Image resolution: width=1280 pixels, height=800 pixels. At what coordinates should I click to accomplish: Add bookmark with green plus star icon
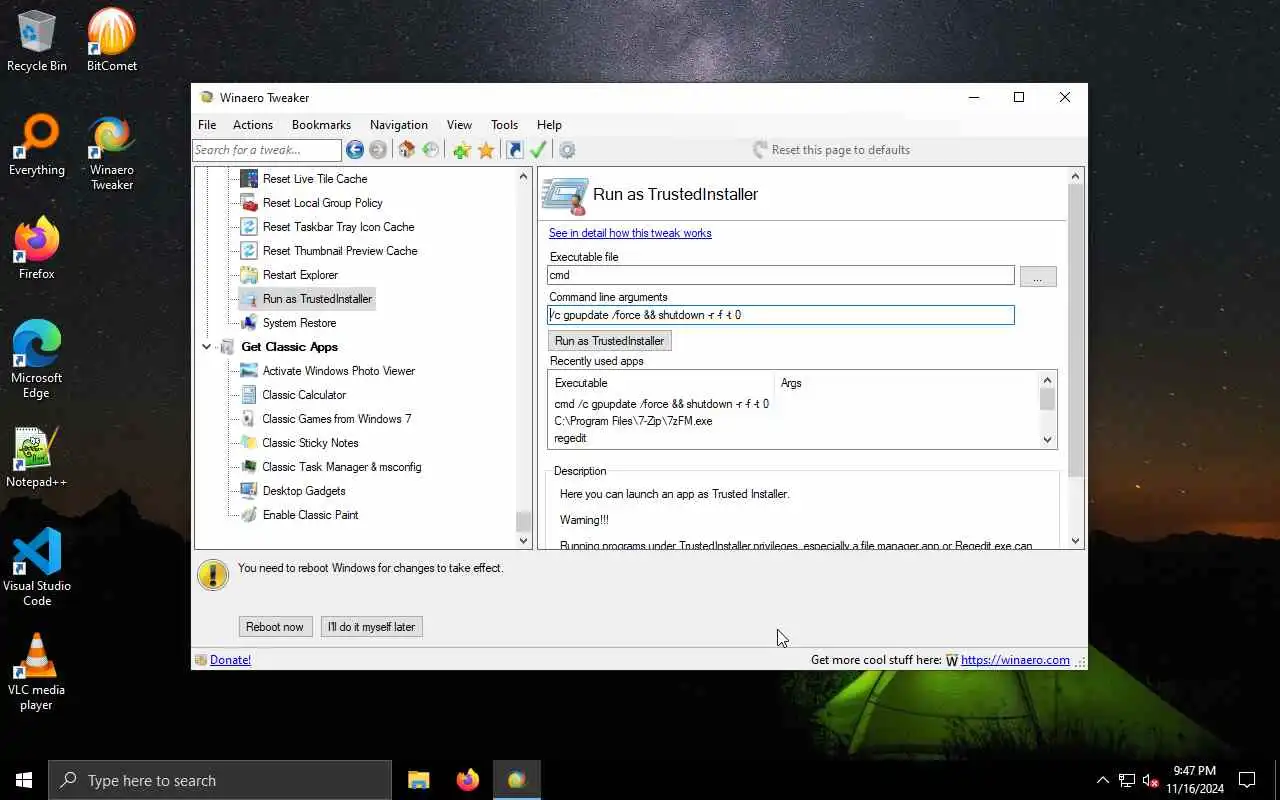(461, 150)
